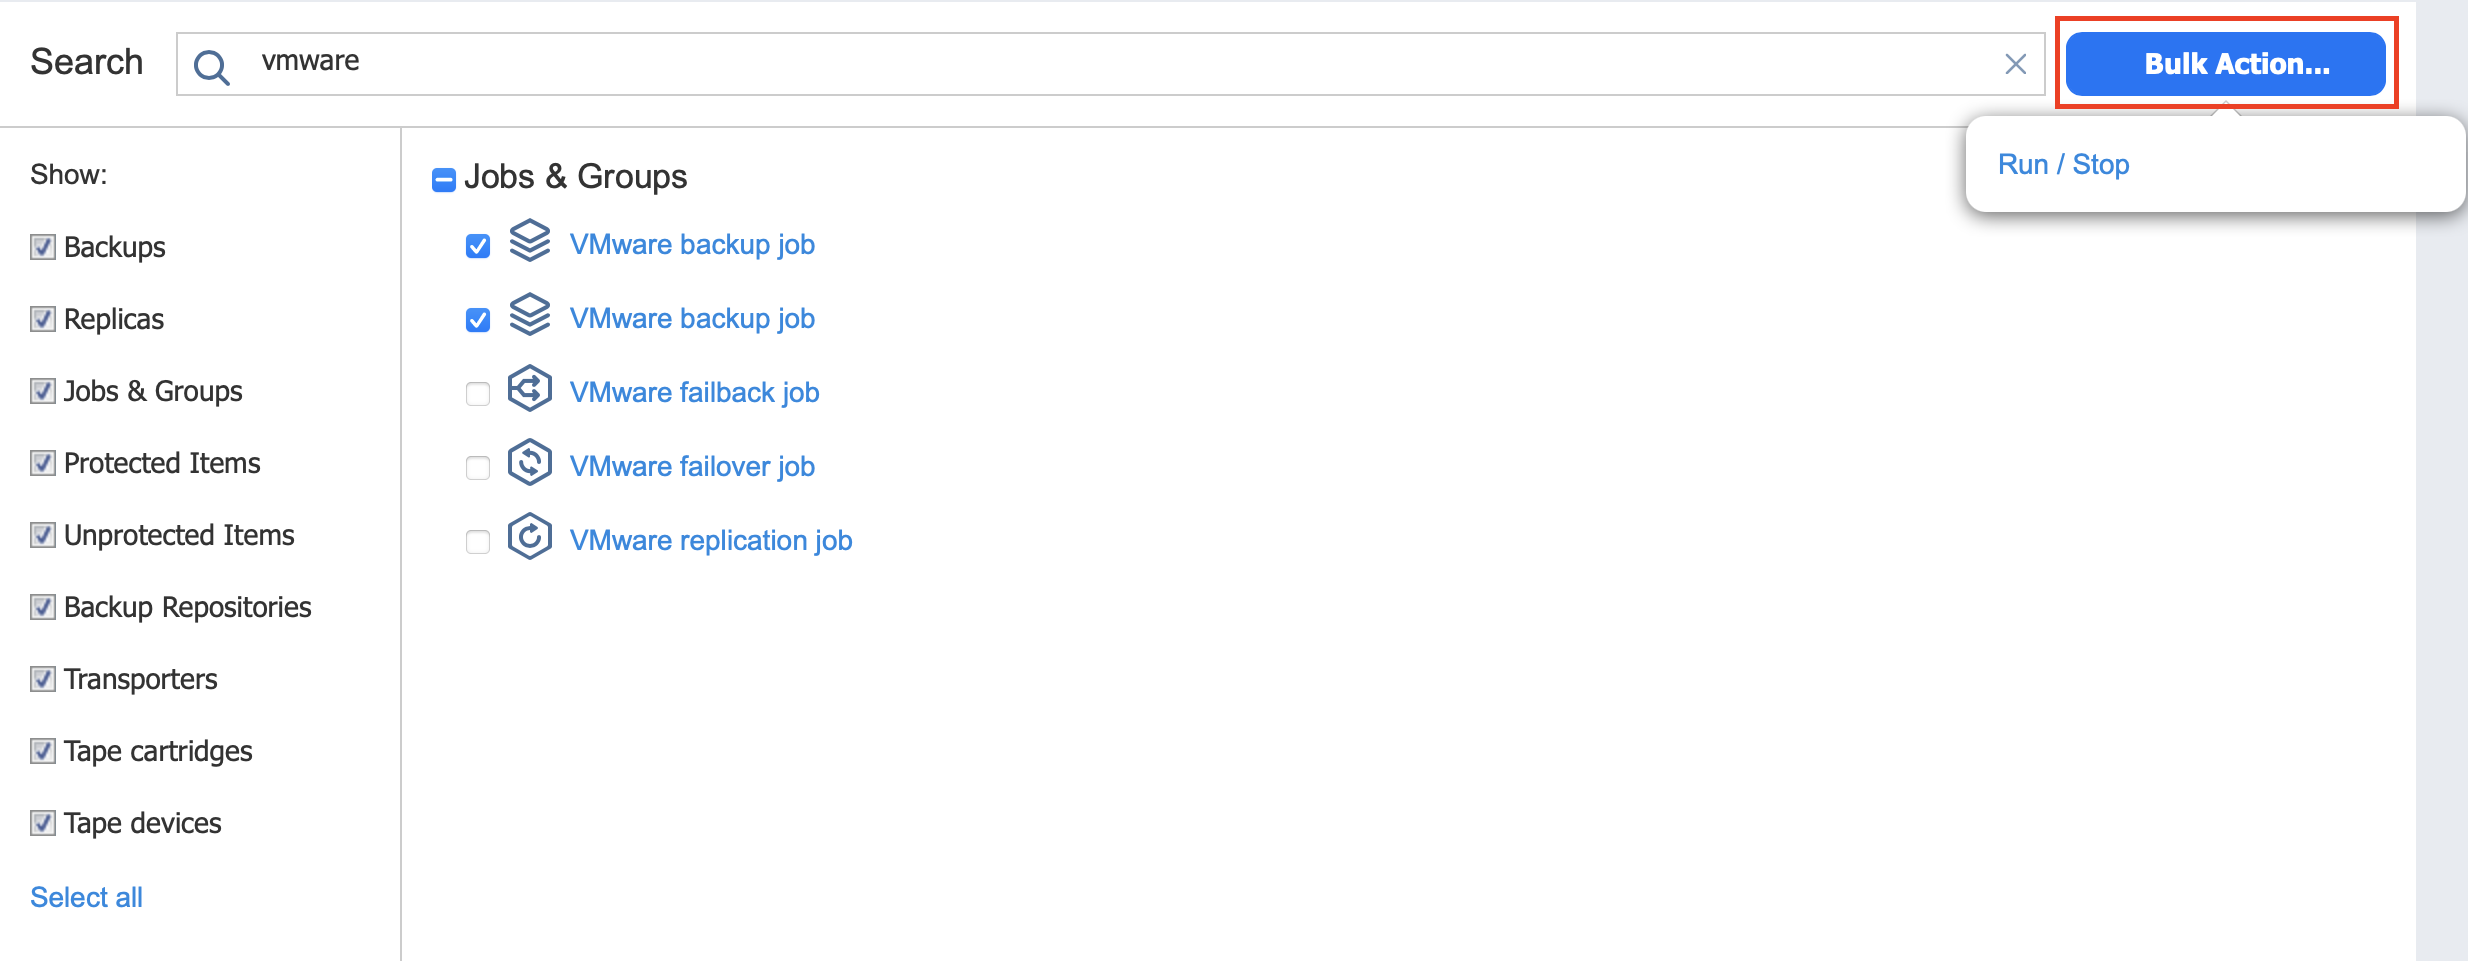2468x961 pixels.
Task: Toggle the Protected Items filter checkbox
Action: (x=43, y=463)
